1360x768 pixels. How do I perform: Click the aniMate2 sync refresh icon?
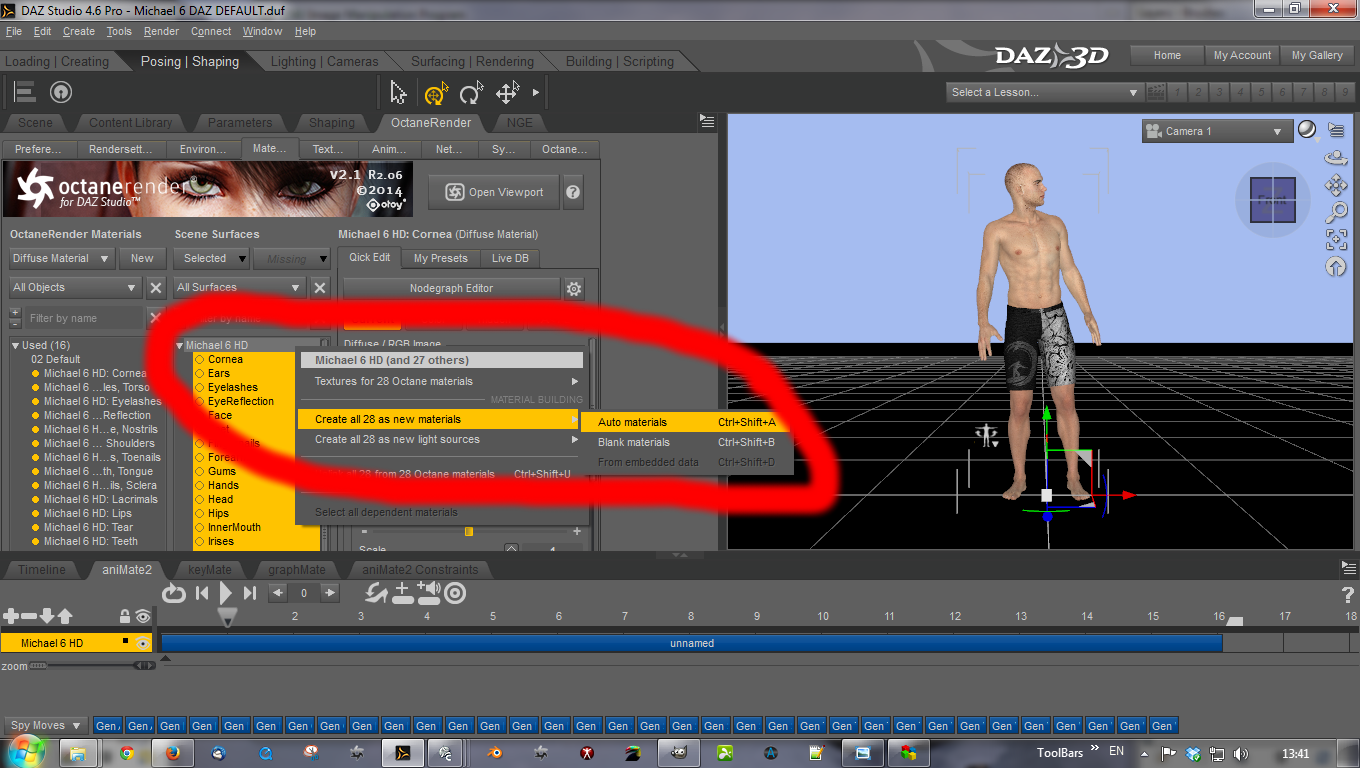pos(376,593)
